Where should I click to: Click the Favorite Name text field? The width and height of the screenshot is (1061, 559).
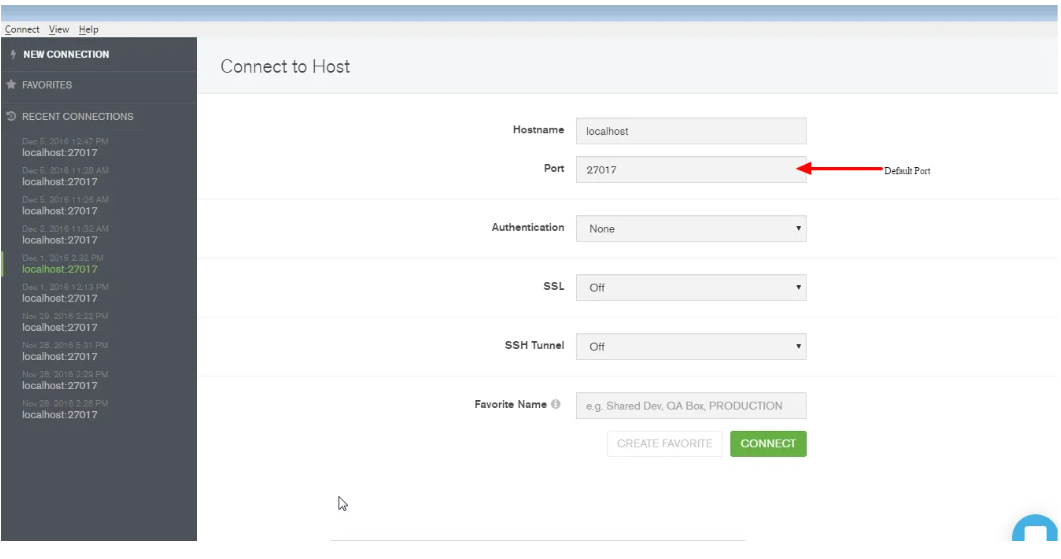(x=690, y=406)
